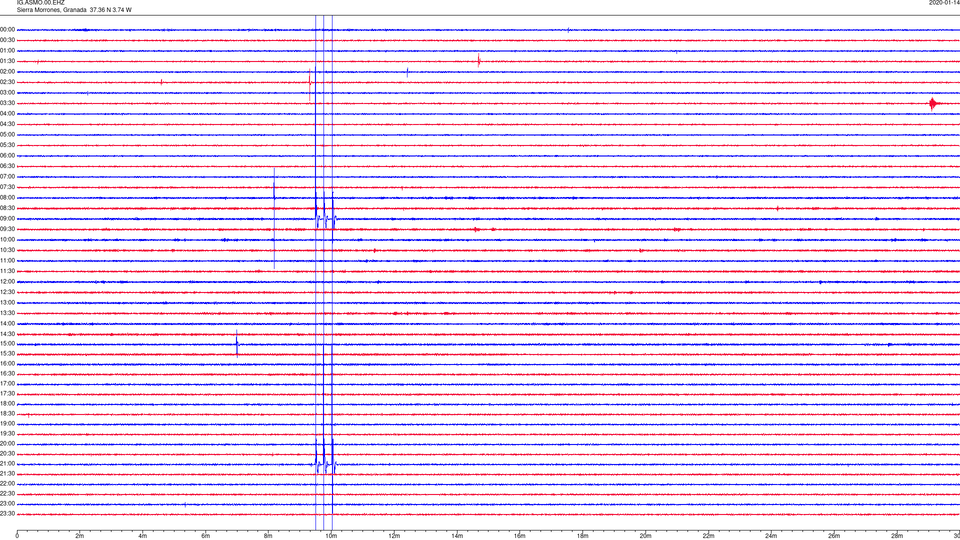Click the 05:00 time label

point(8,135)
